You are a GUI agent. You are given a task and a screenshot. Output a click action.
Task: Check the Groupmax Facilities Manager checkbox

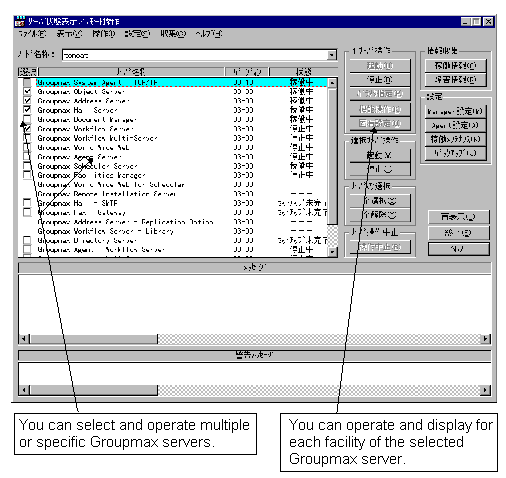(x=27, y=175)
